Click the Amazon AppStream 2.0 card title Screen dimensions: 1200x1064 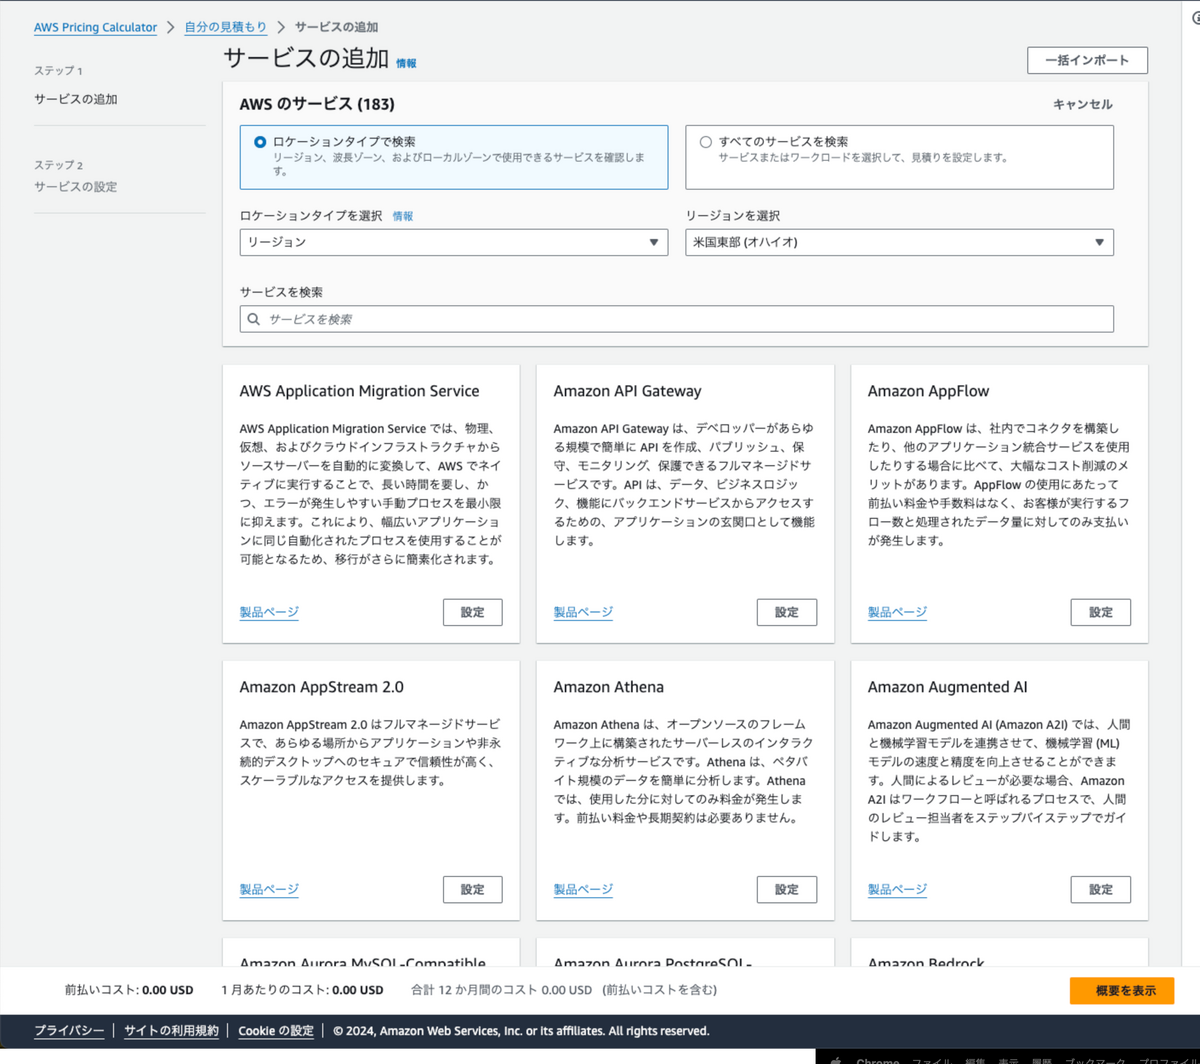click(x=322, y=687)
